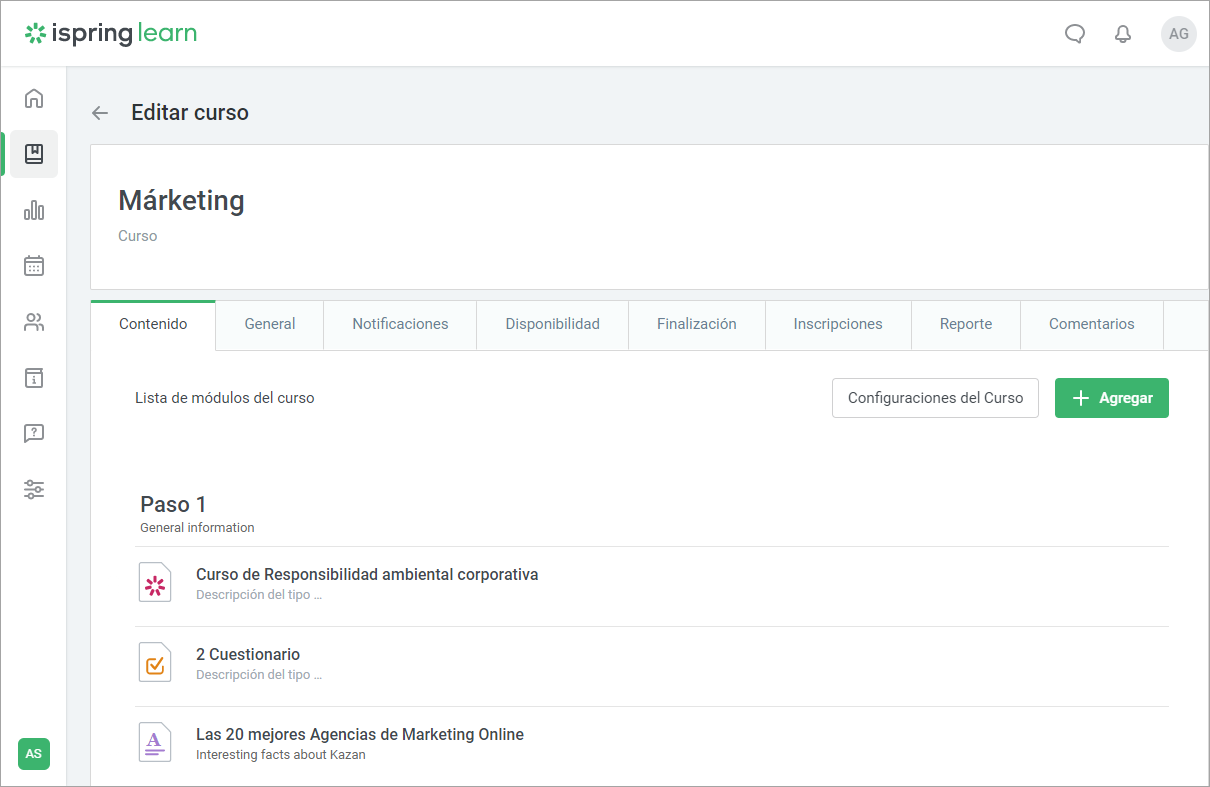Open the Settings sliders icon

click(34, 490)
